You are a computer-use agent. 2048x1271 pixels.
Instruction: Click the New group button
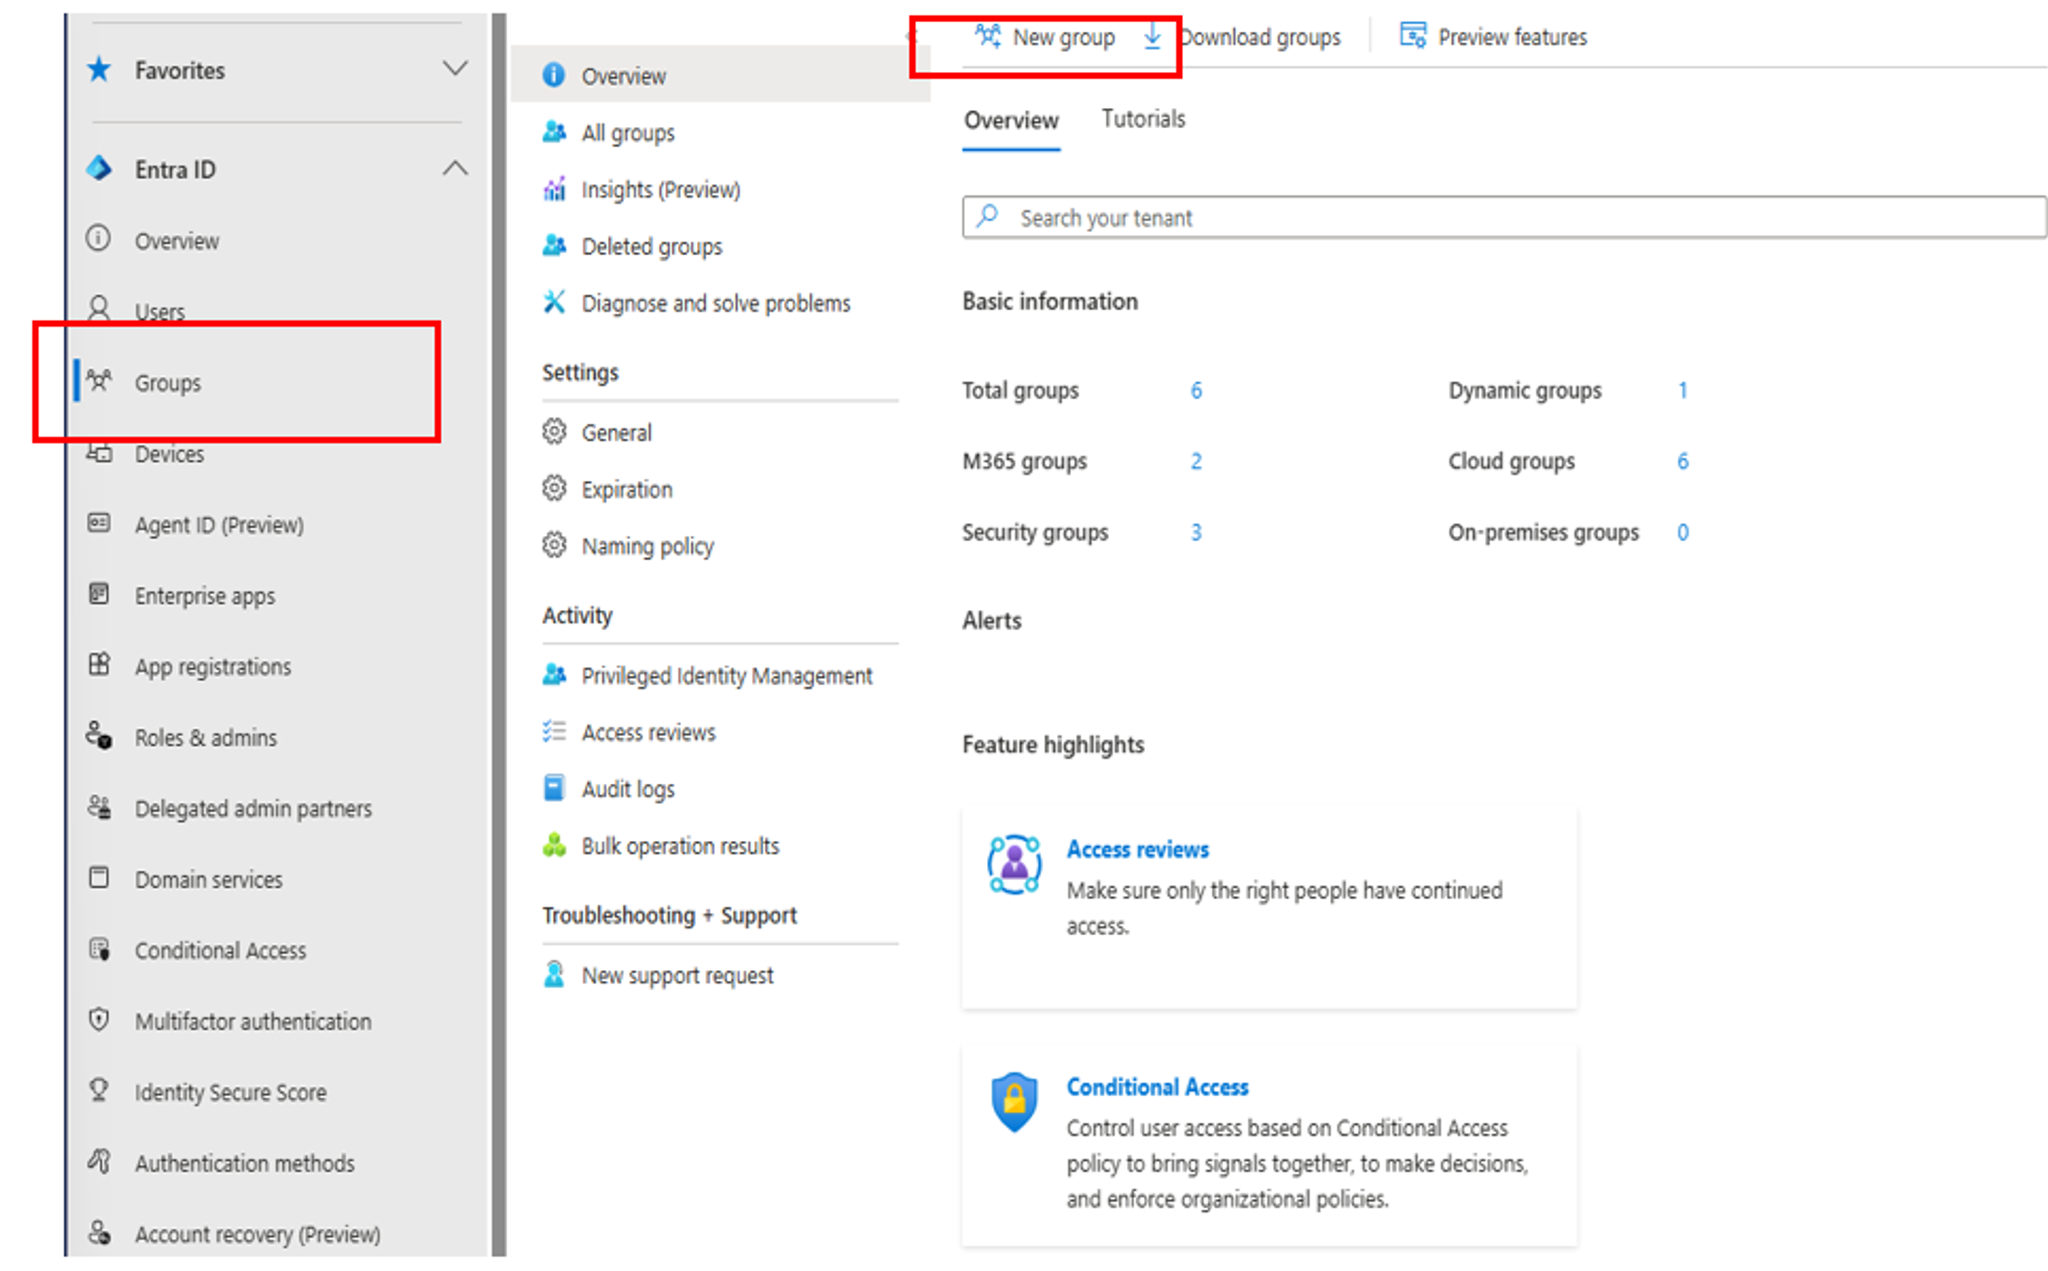coord(1045,37)
